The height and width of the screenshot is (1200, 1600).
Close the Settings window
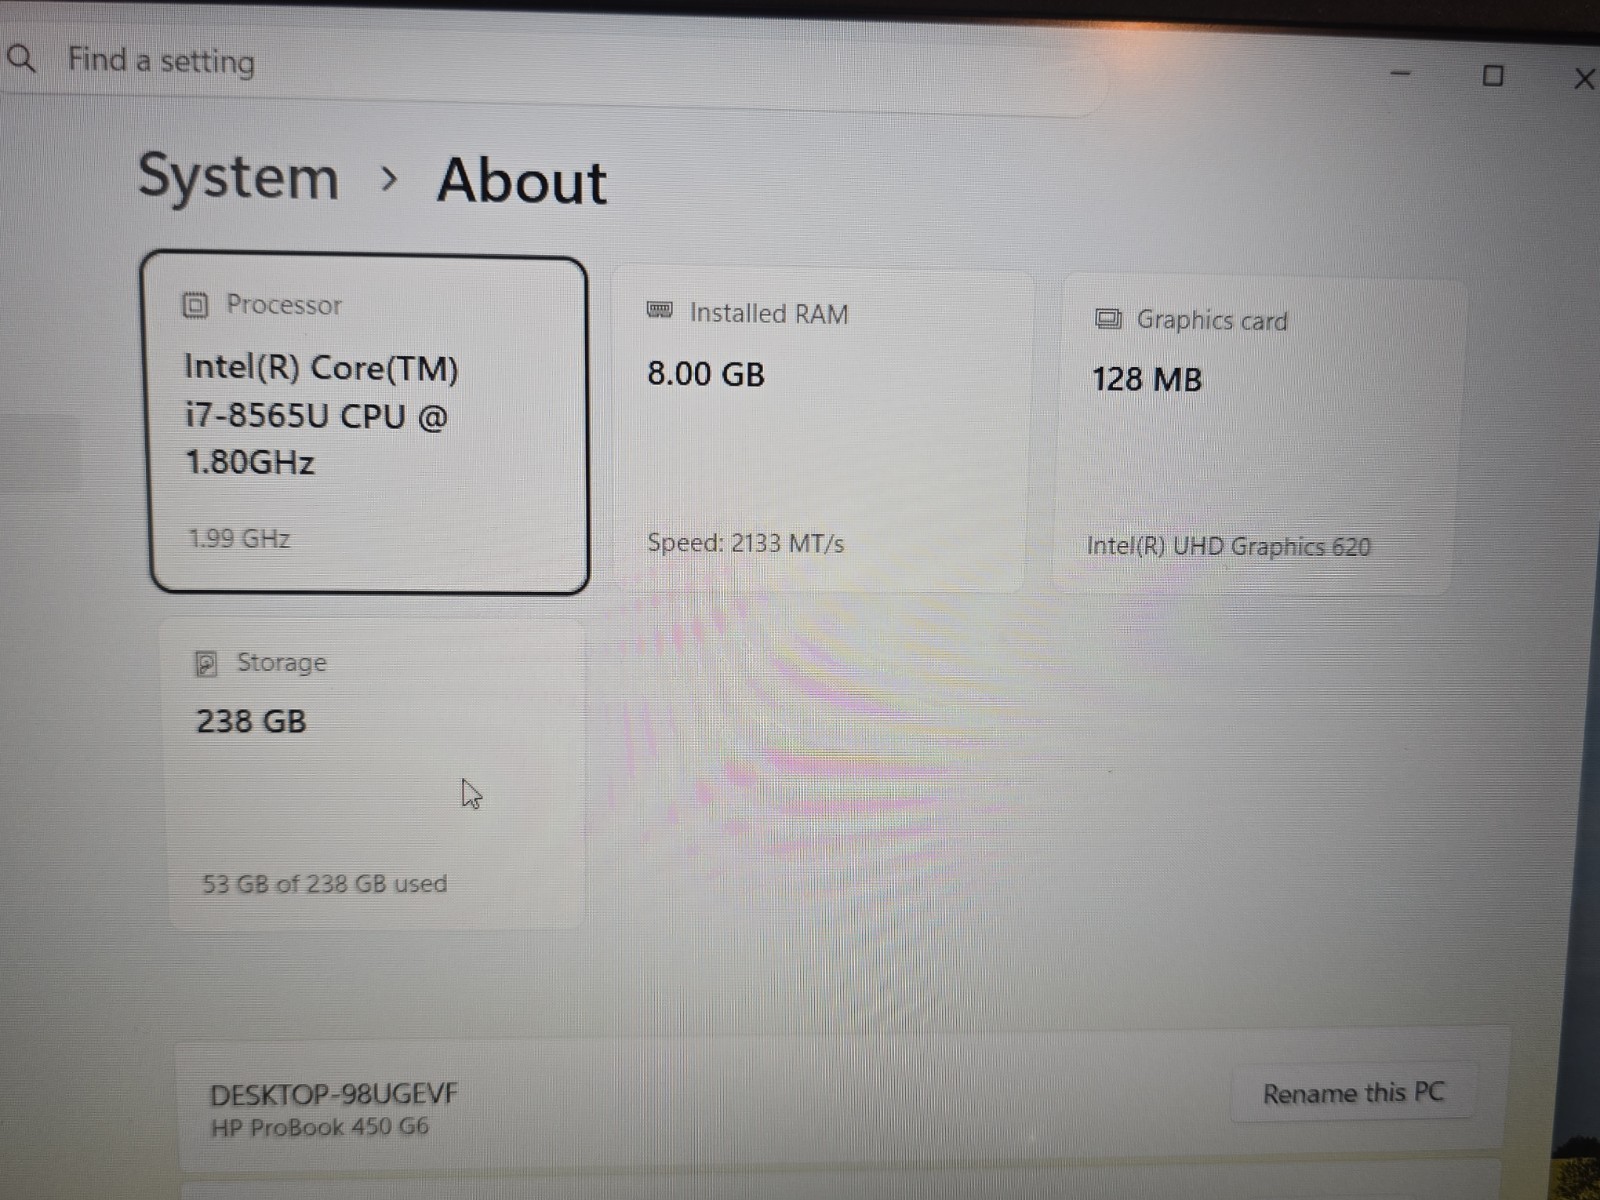point(1584,79)
